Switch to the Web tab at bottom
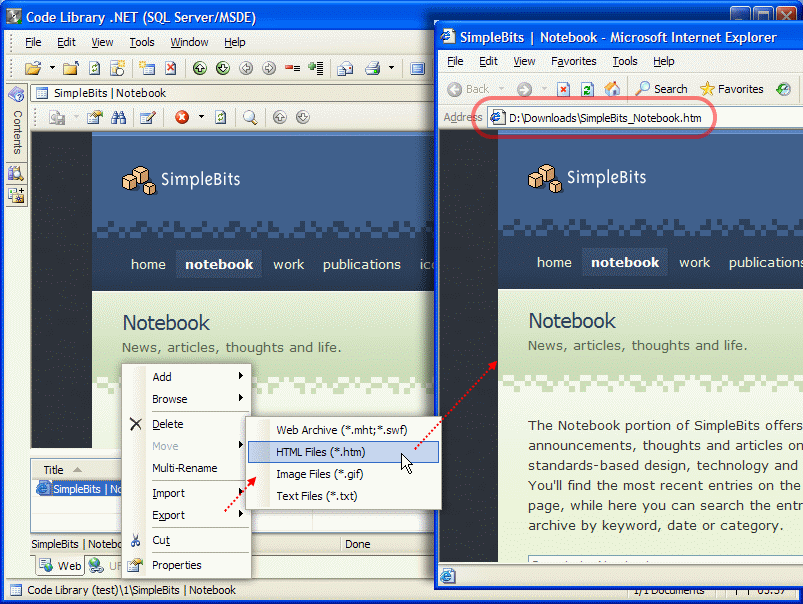The image size is (803, 604). point(60,566)
